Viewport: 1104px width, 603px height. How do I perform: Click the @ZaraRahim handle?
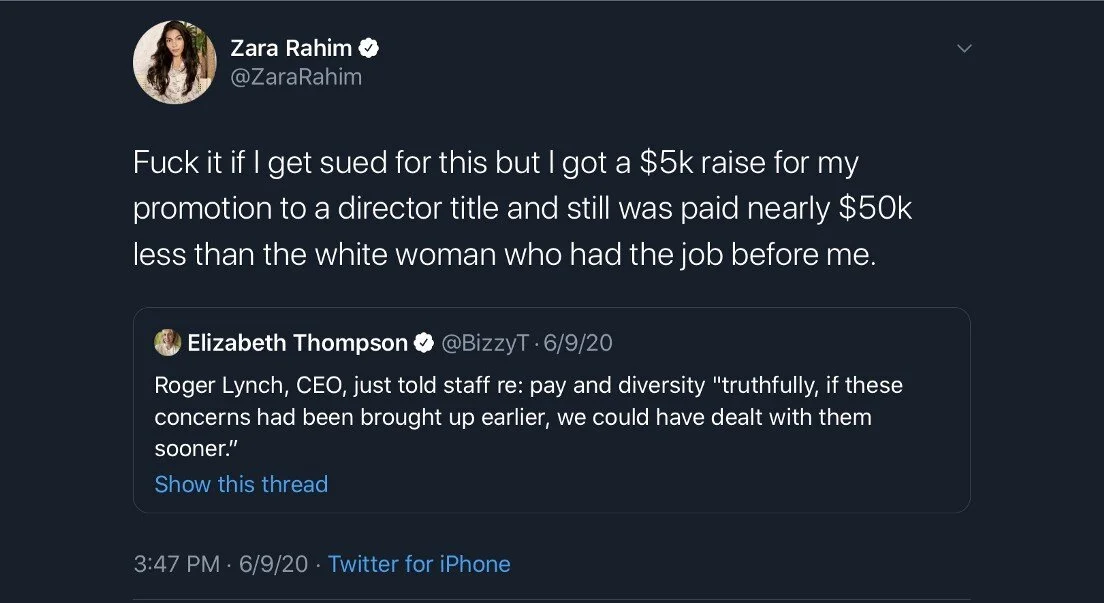tap(296, 77)
